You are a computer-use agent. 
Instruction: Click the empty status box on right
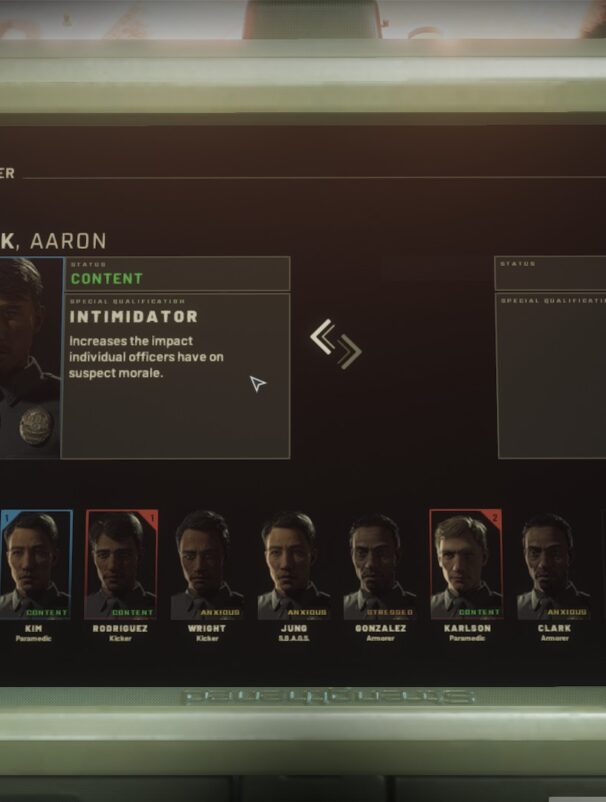pos(550,273)
